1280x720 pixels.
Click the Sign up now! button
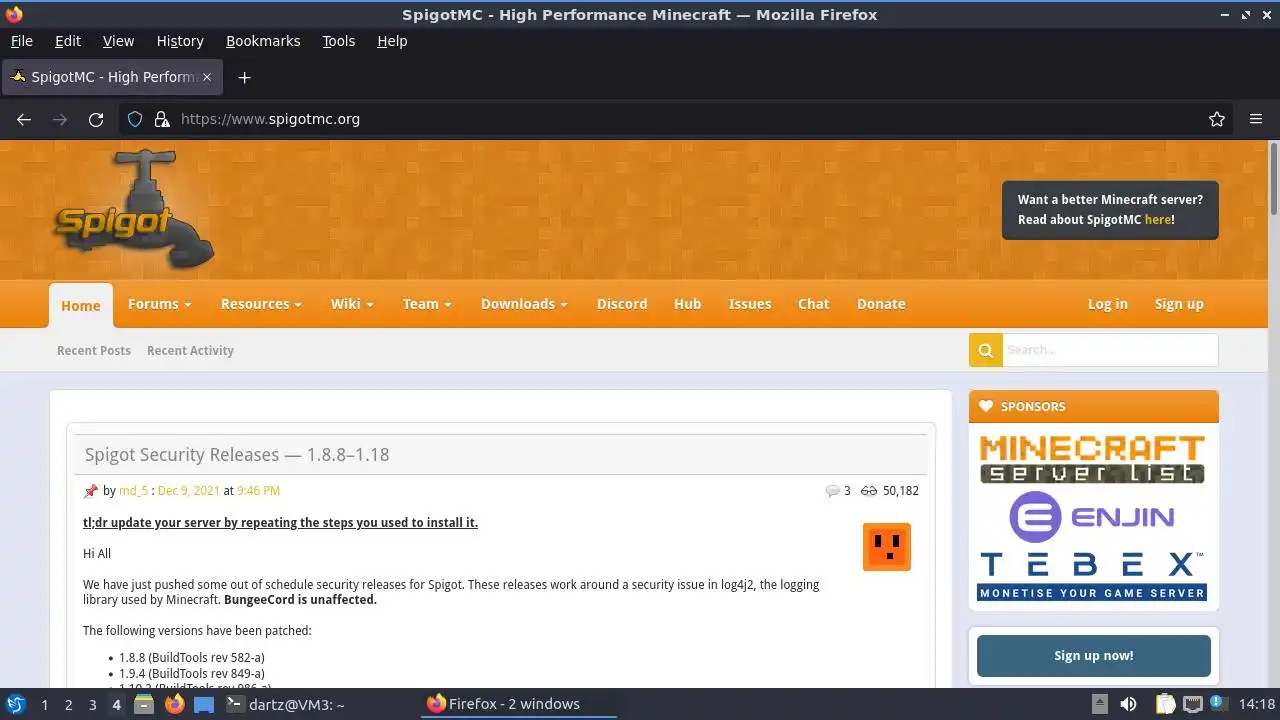[1094, 656]
